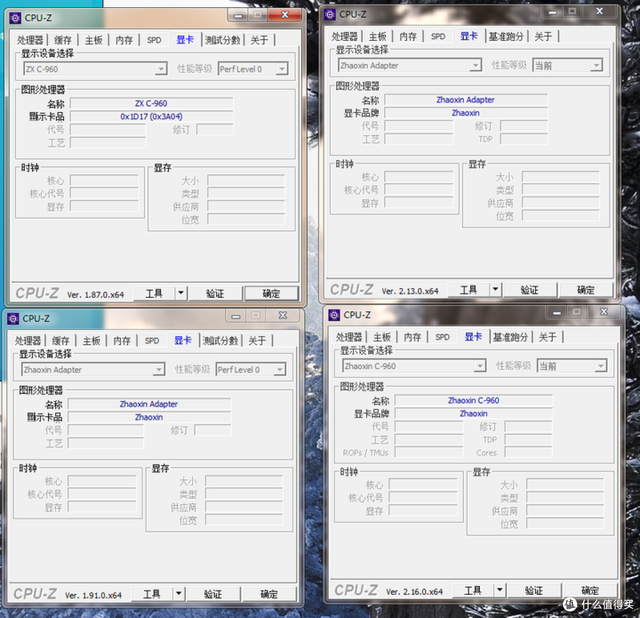Click 验证 button in Ver. 1.91.0 window

[x=213, y=594]
